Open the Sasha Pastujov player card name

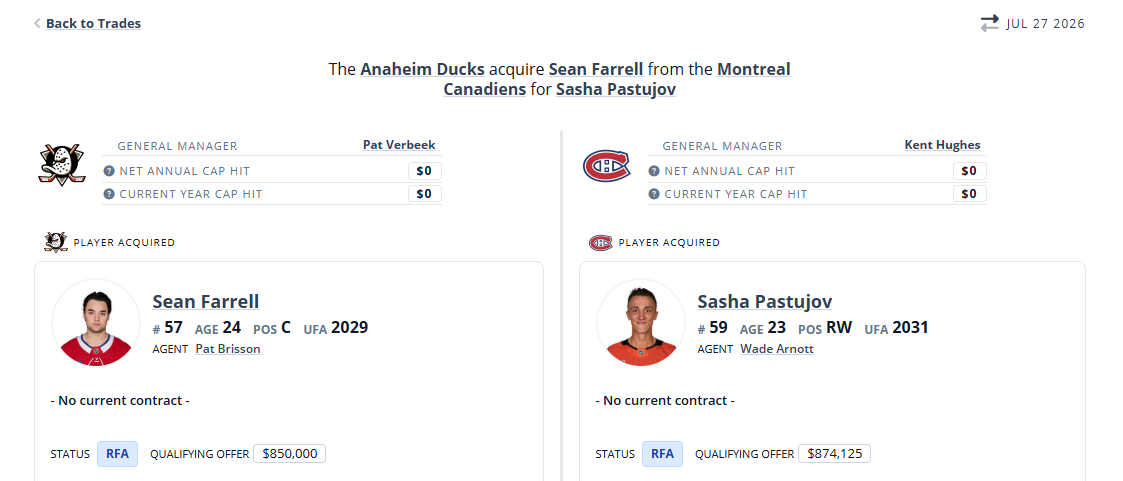click(x=765, y=301)
